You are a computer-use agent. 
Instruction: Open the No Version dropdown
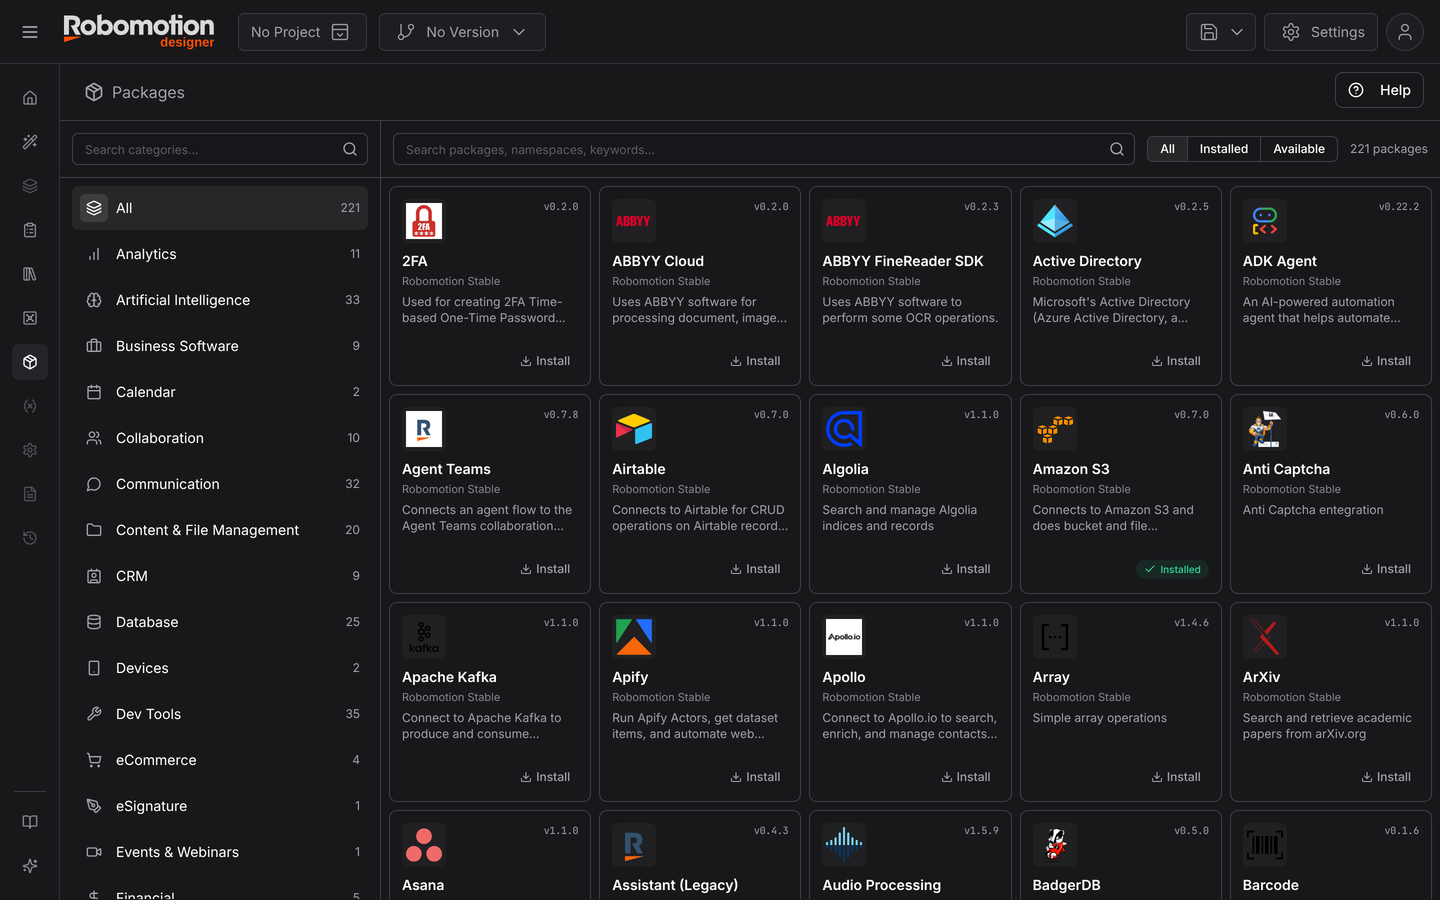[x=462, y=32]
